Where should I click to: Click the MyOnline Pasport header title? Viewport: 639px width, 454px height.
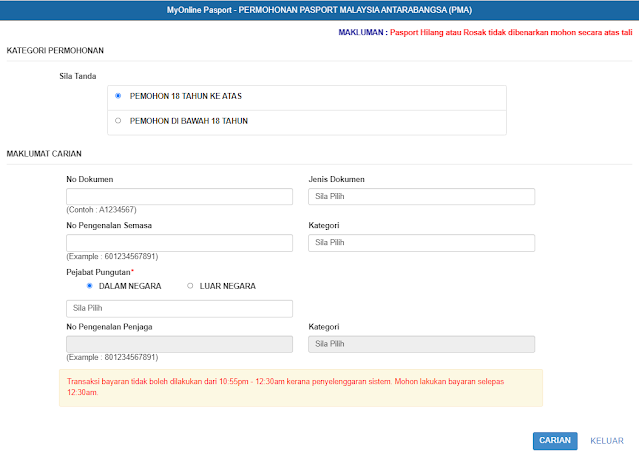point(319,10)
